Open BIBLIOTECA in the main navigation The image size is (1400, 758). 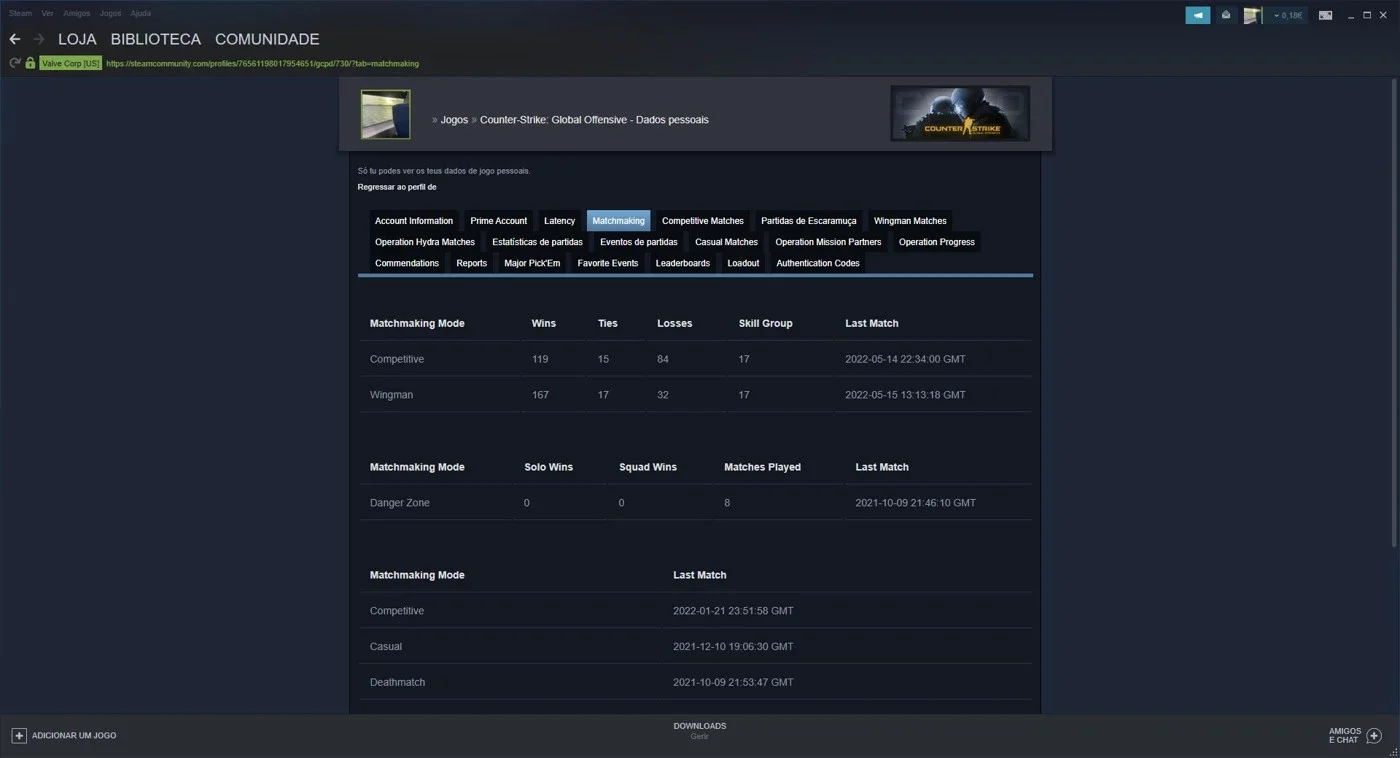[156, 39]
